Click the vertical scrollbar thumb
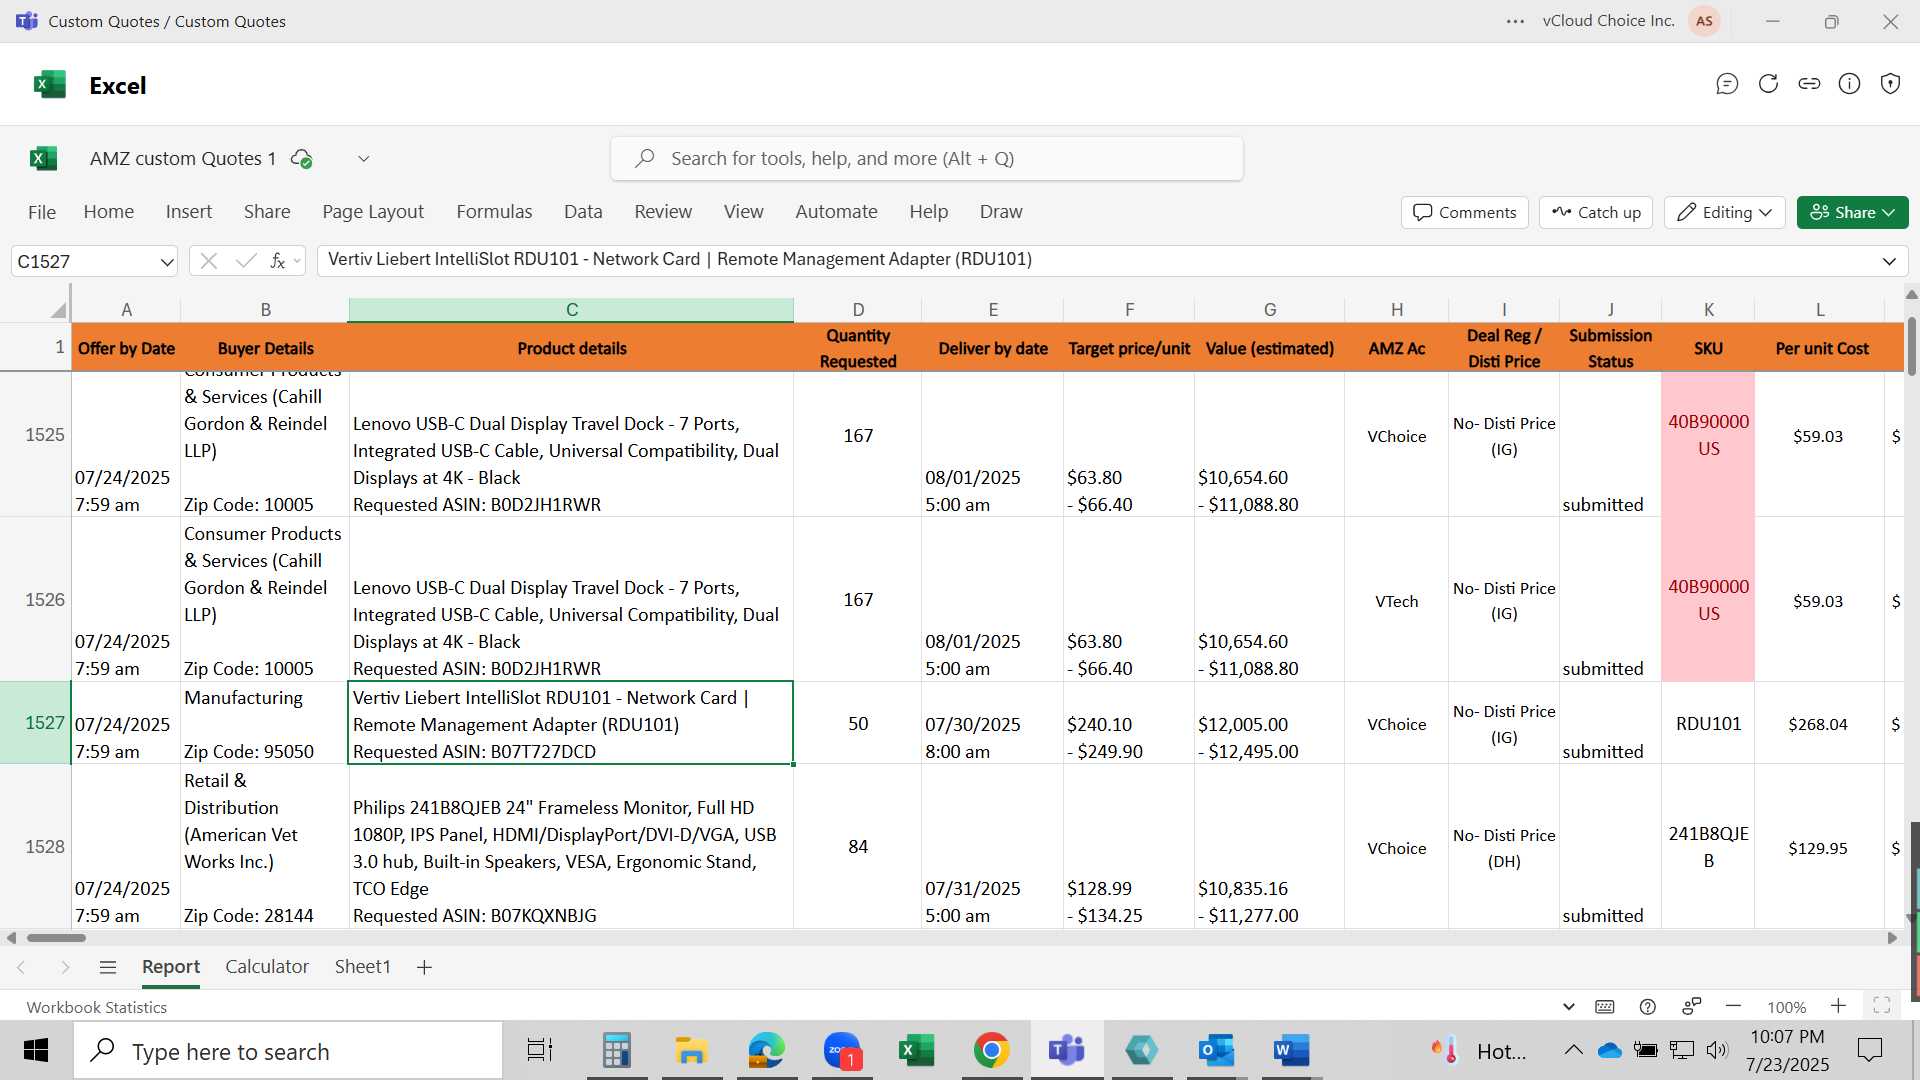 pos(1912,345)
